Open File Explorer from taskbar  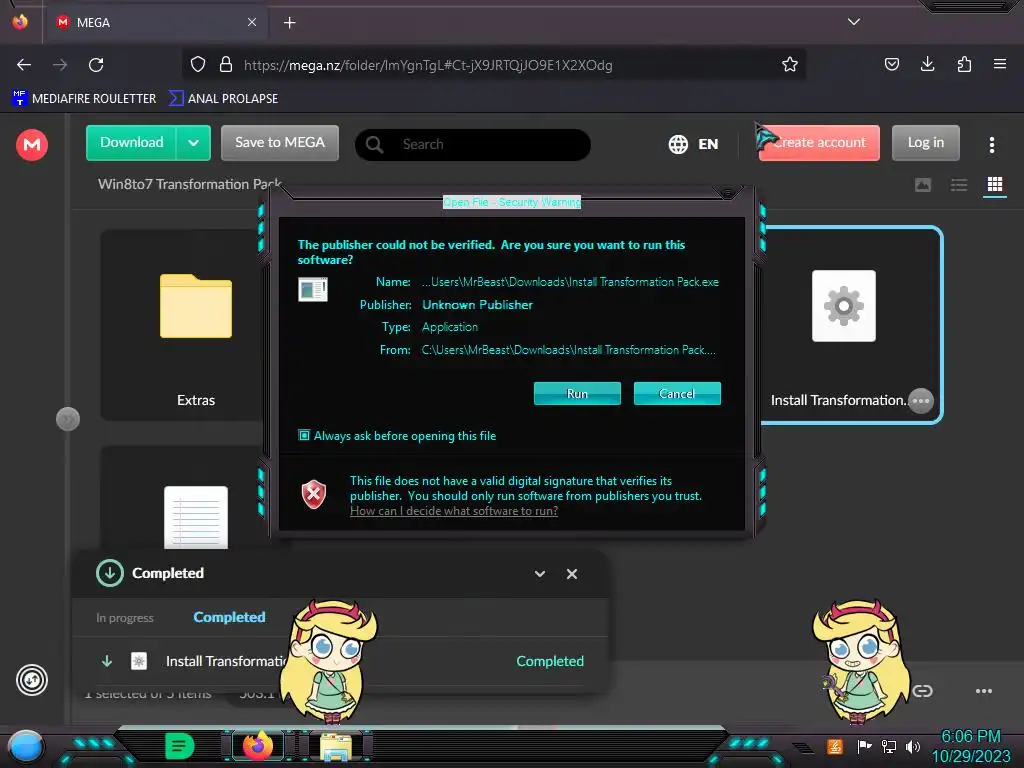coord(336,746)
